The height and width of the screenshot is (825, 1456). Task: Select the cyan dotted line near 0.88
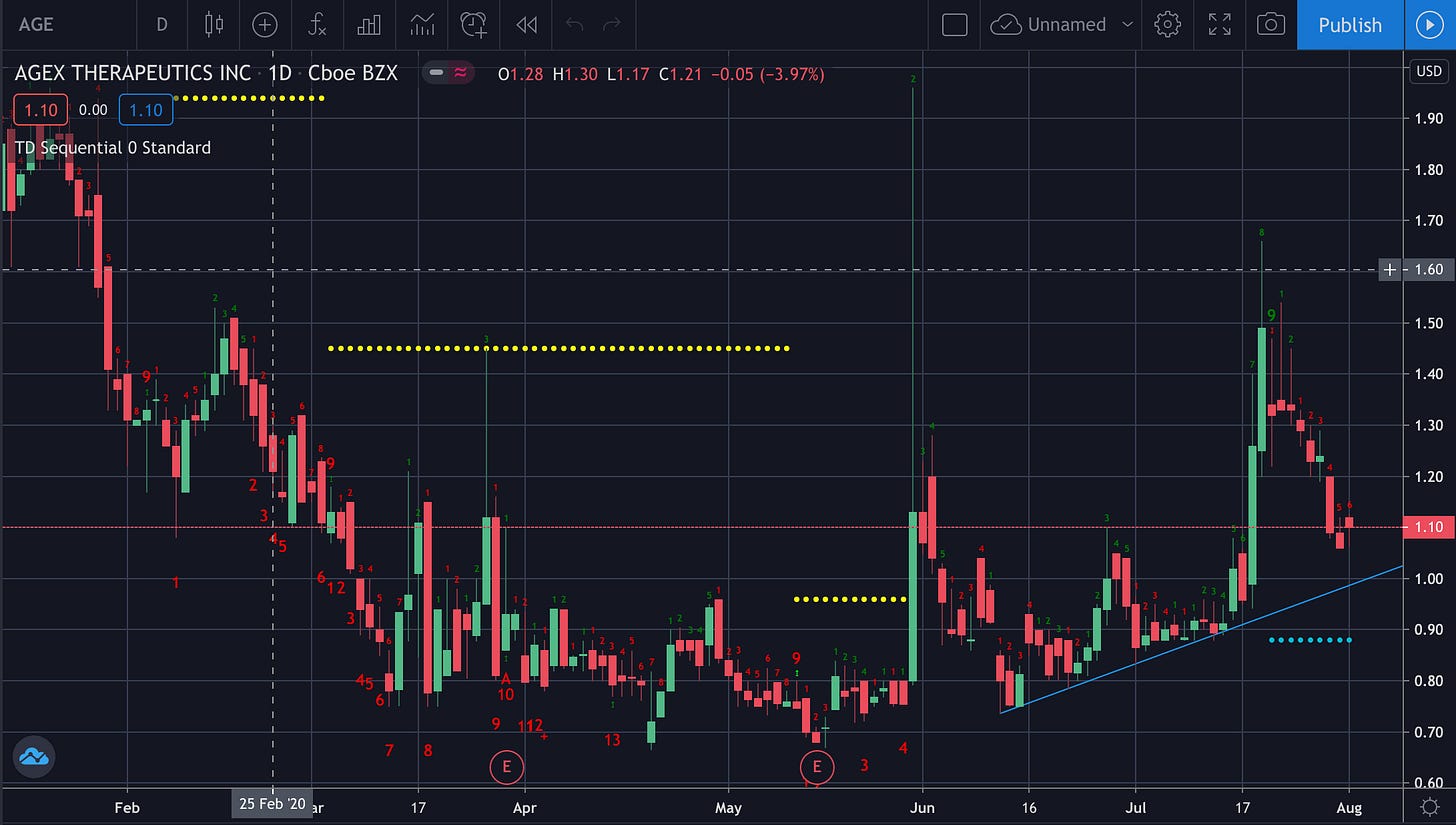1311,639
